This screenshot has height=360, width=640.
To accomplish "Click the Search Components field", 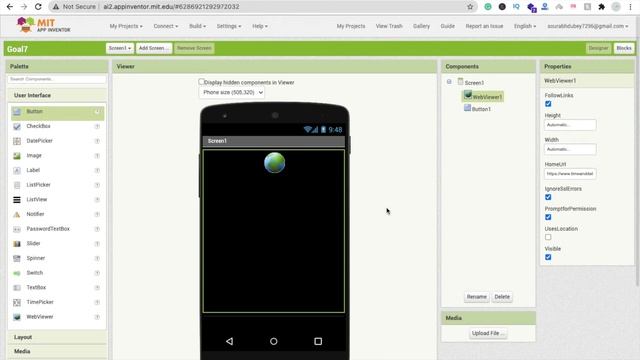I will [x=57, y=79].
